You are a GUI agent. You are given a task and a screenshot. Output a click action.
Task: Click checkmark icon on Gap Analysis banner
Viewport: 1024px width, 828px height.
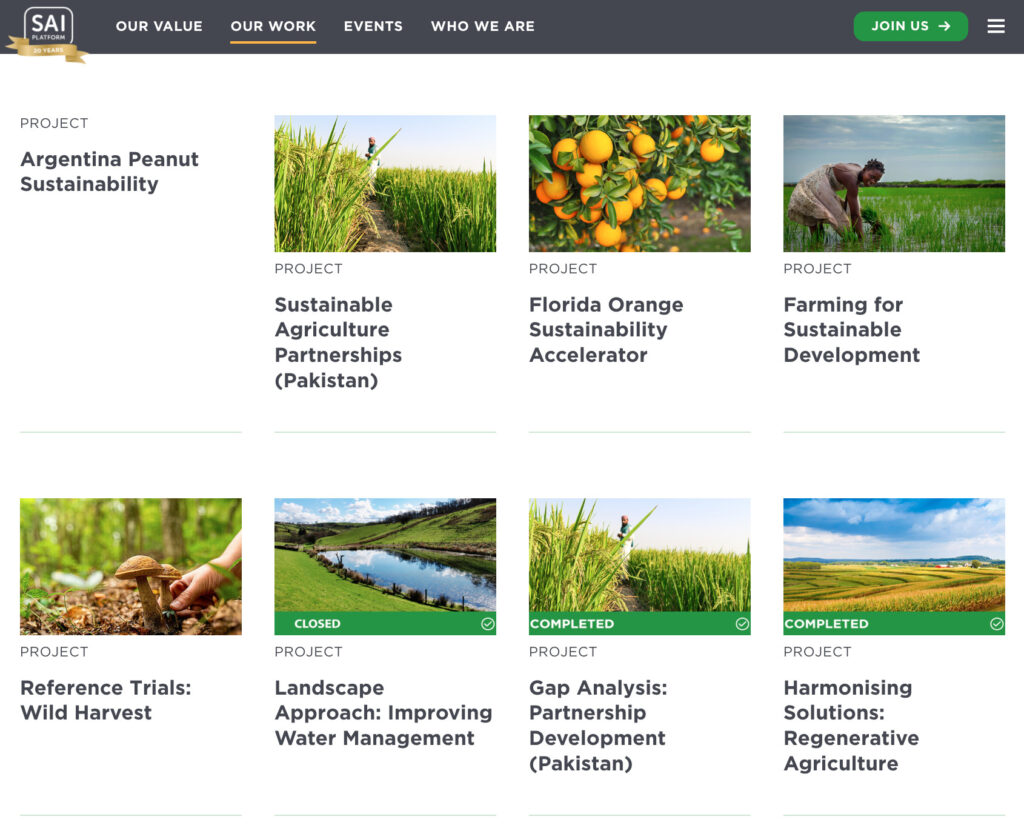click(x=742, y=624)
